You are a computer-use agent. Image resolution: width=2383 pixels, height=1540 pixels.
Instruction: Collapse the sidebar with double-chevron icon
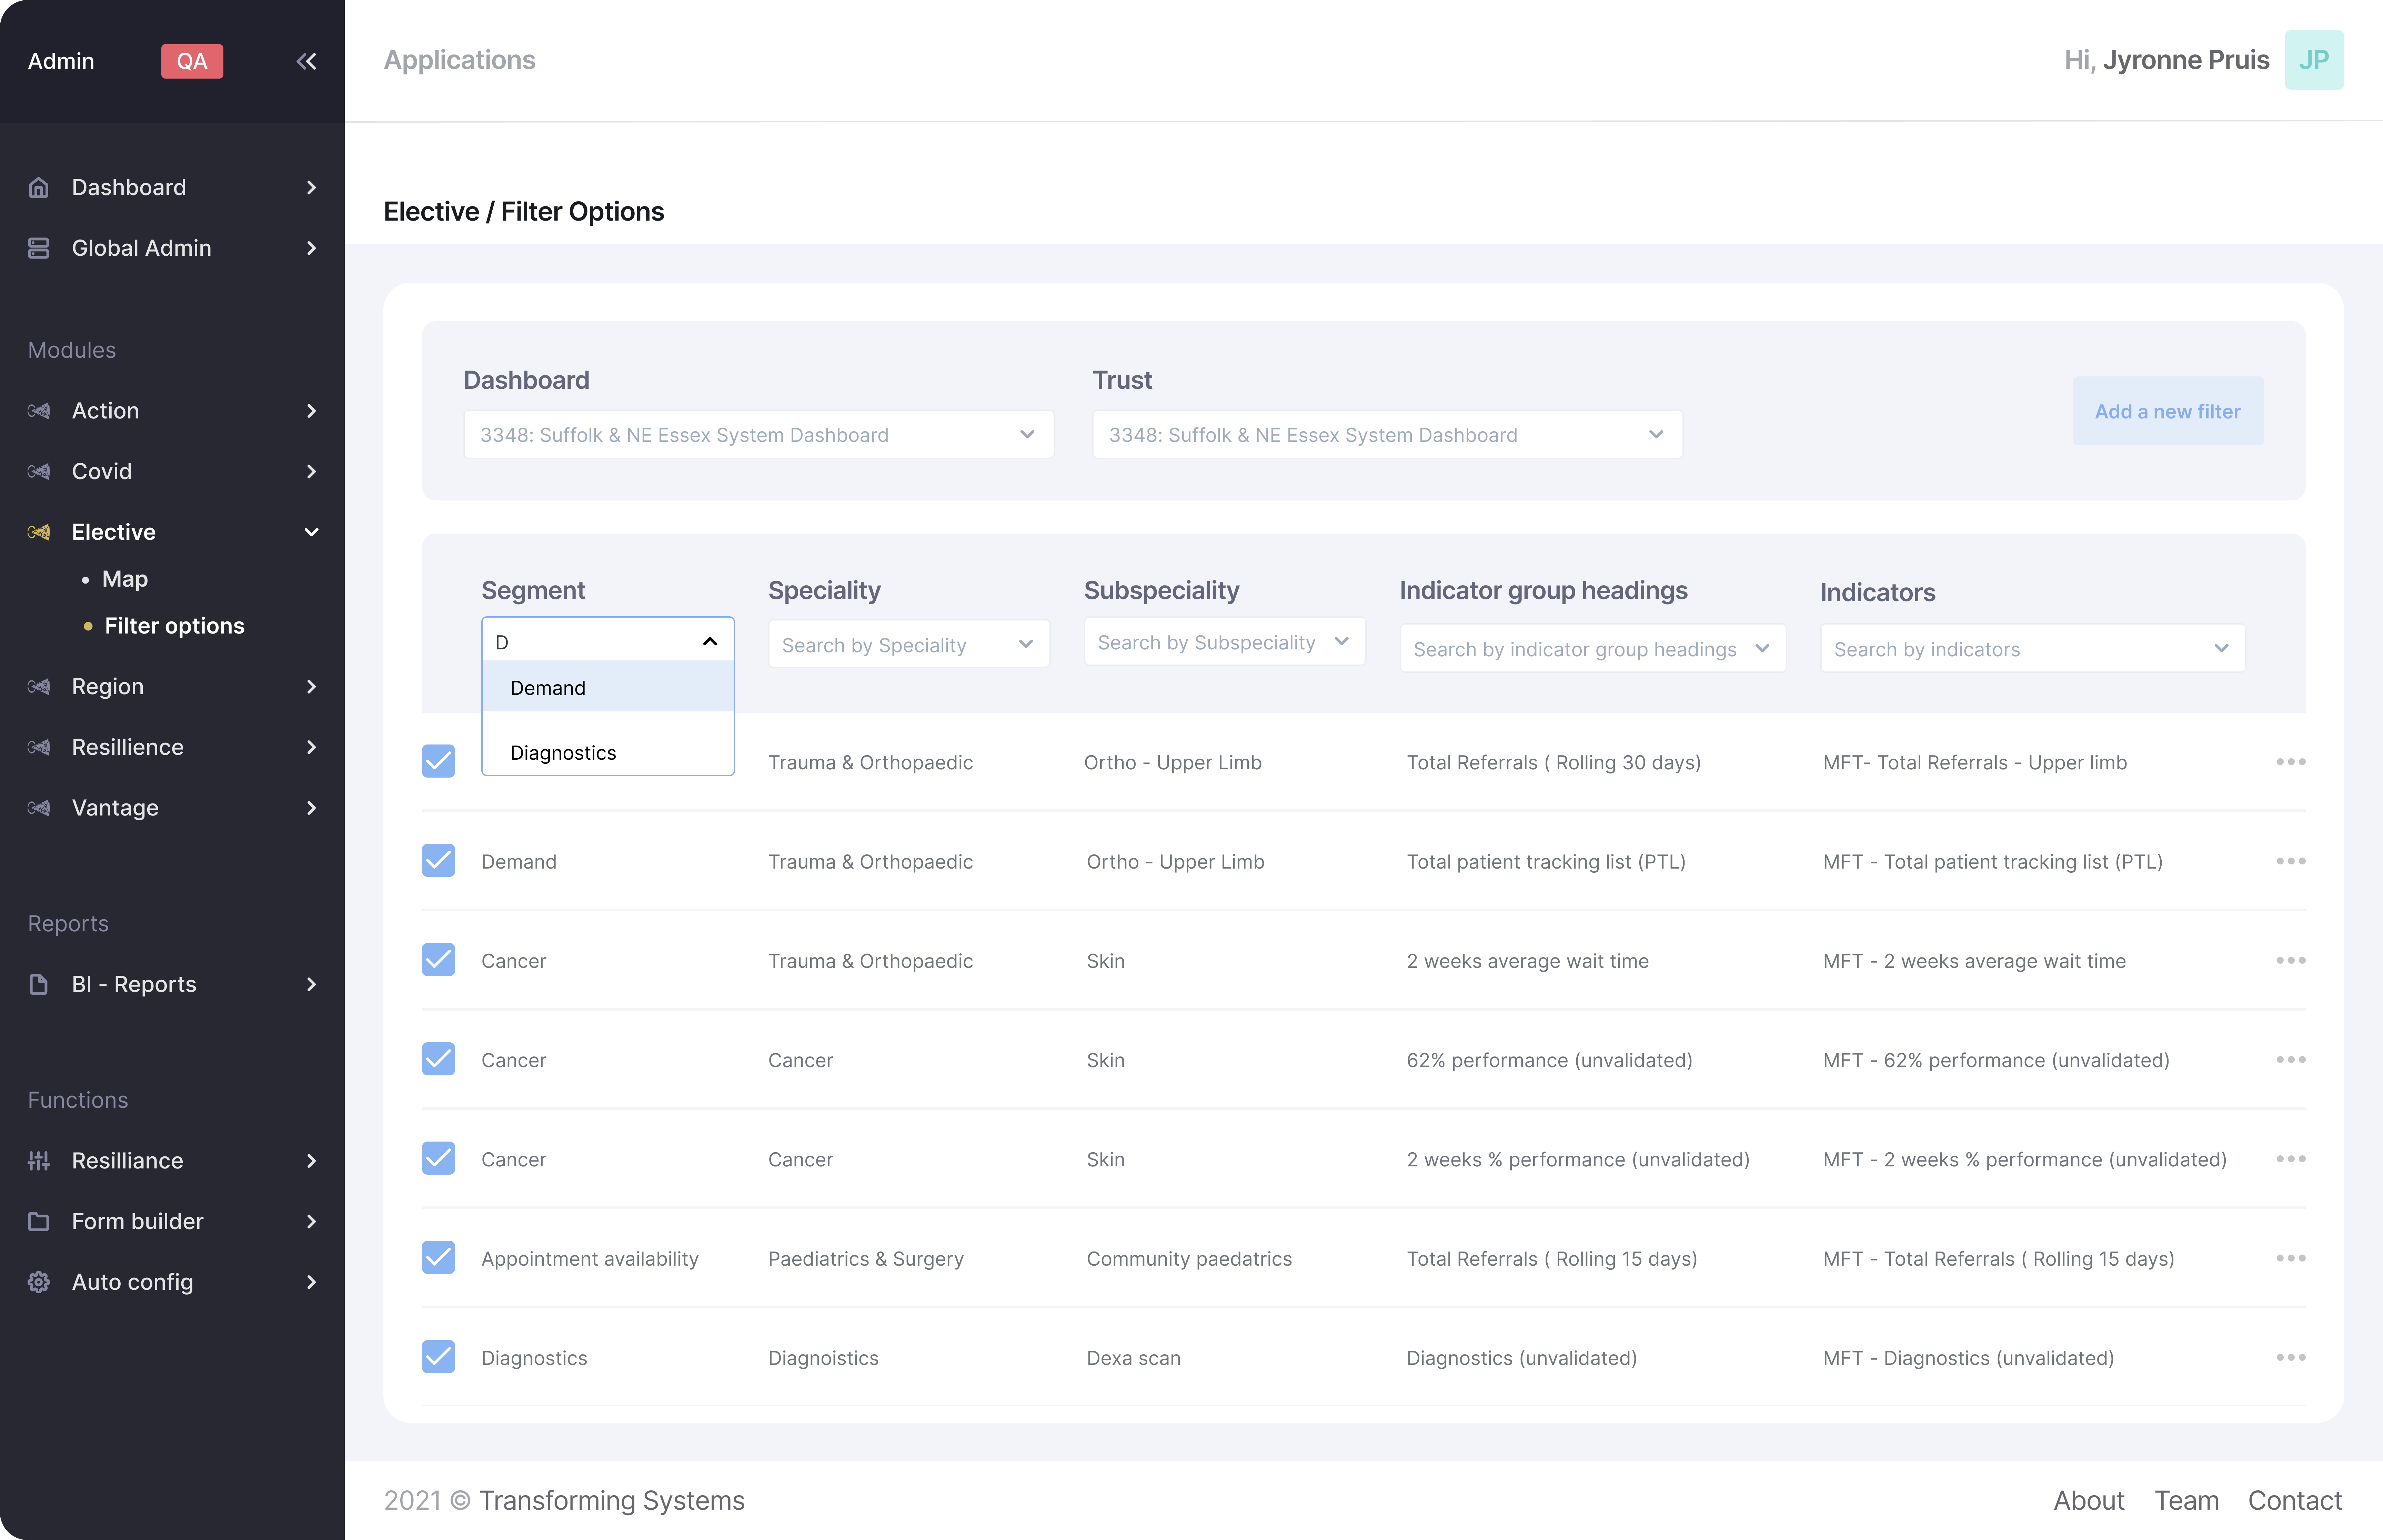306,61
